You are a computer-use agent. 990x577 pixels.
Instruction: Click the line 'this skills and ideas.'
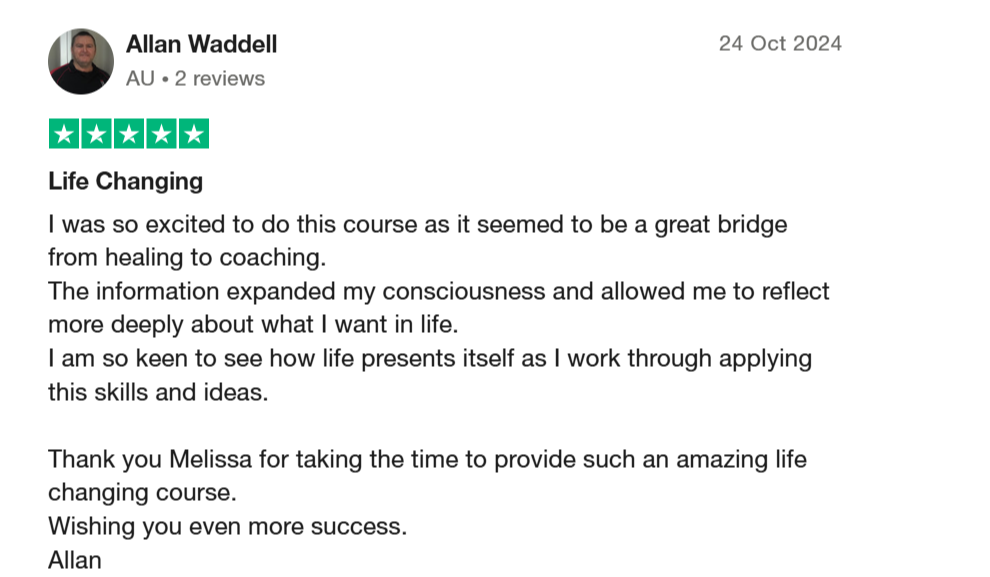tap(158, 392)
